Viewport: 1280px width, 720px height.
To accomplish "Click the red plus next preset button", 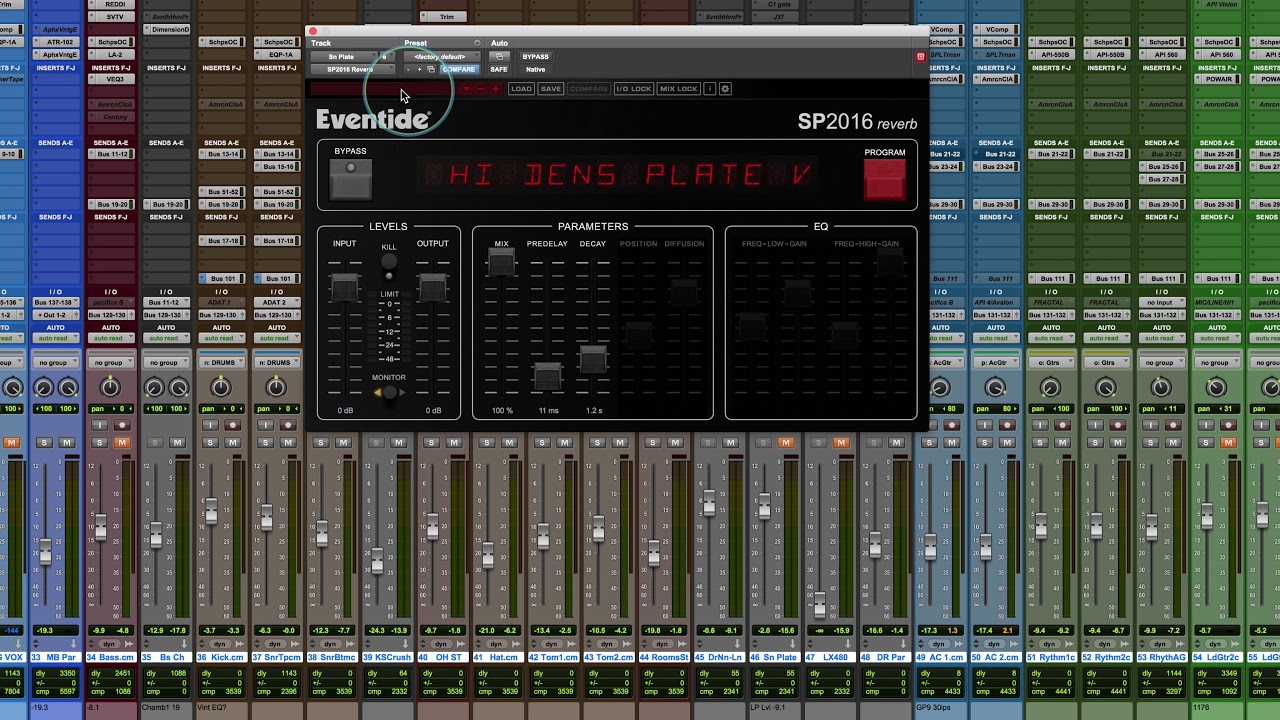I will (496, 89).
